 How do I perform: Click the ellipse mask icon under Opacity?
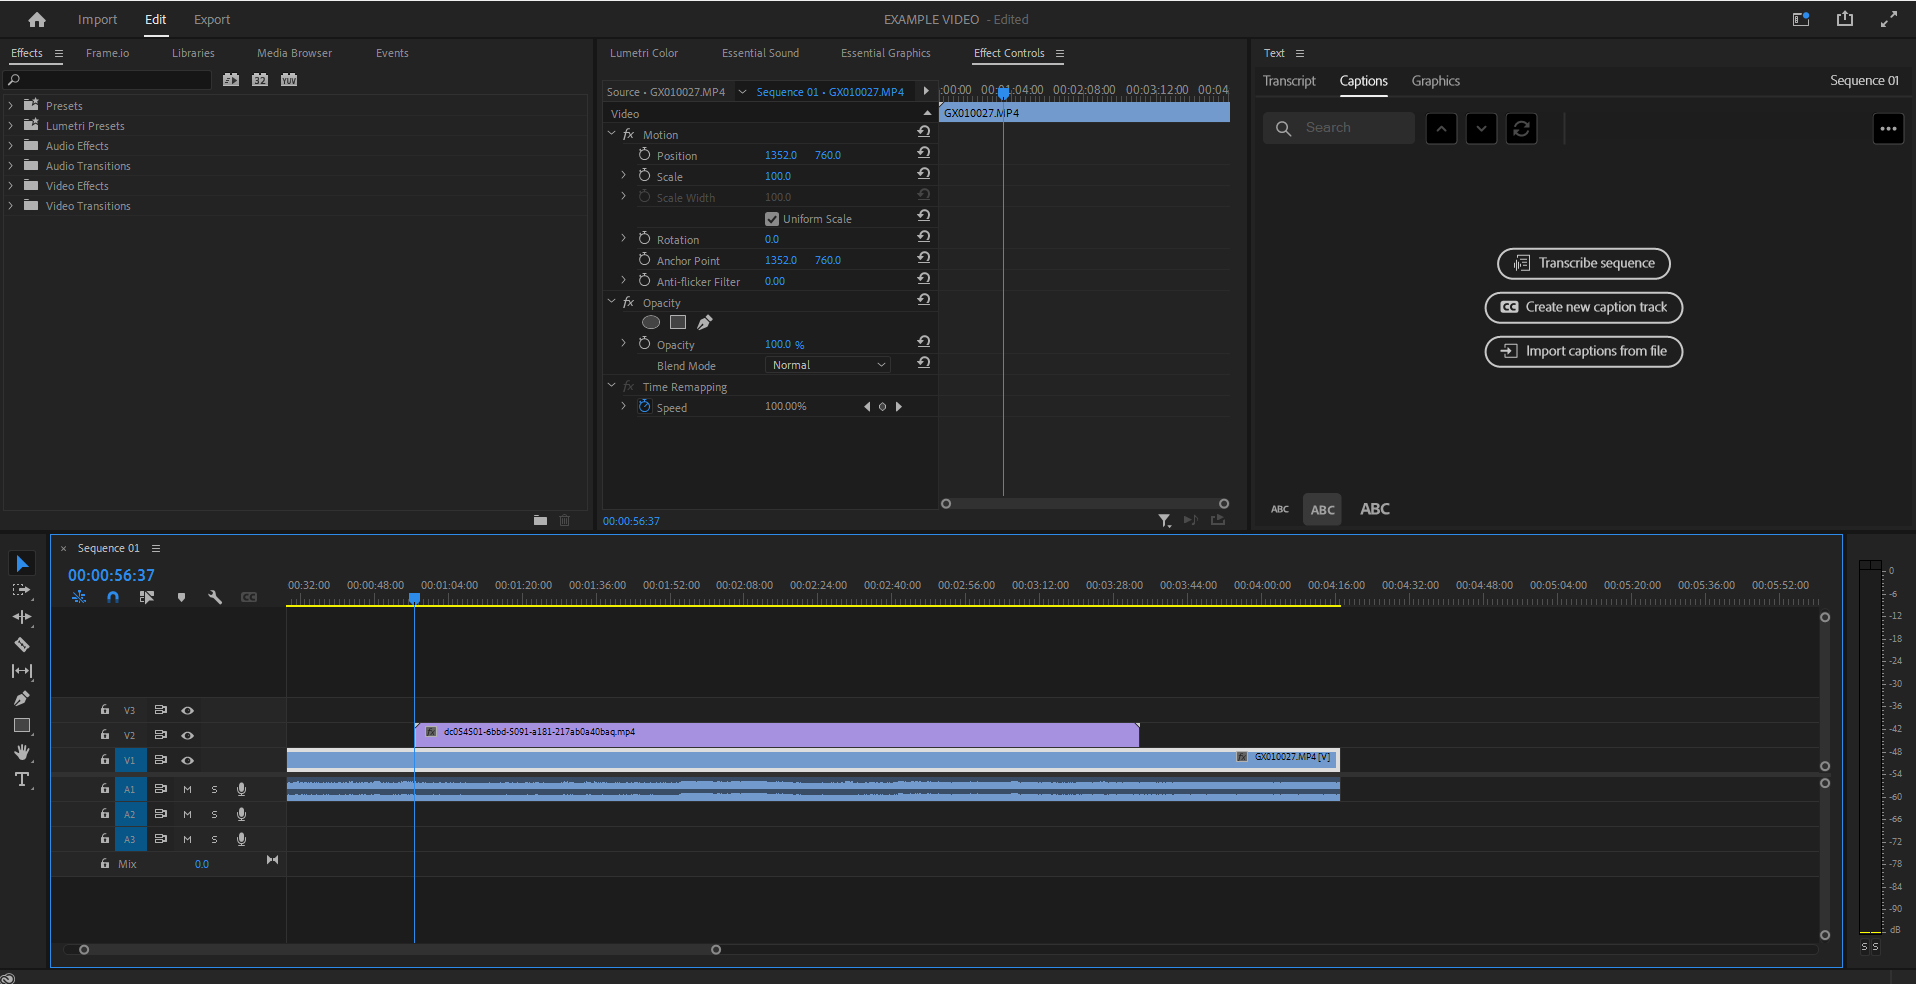651,323
